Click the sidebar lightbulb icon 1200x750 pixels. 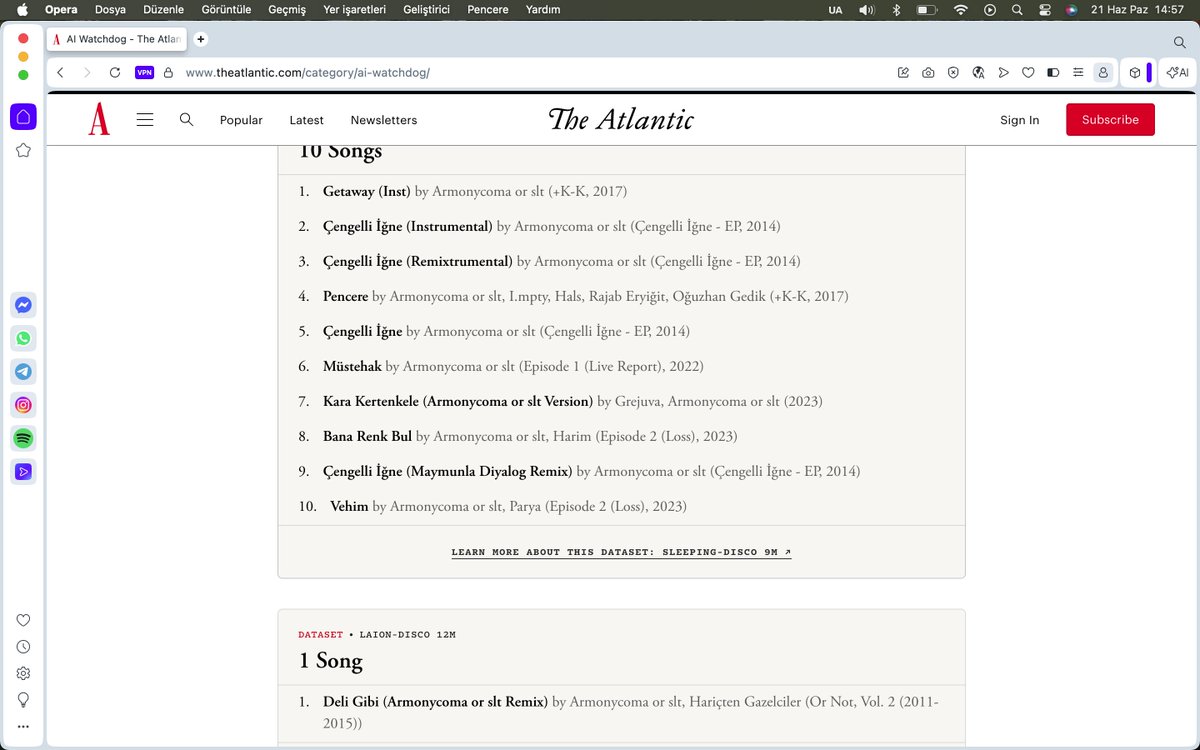tap(23, 700)
